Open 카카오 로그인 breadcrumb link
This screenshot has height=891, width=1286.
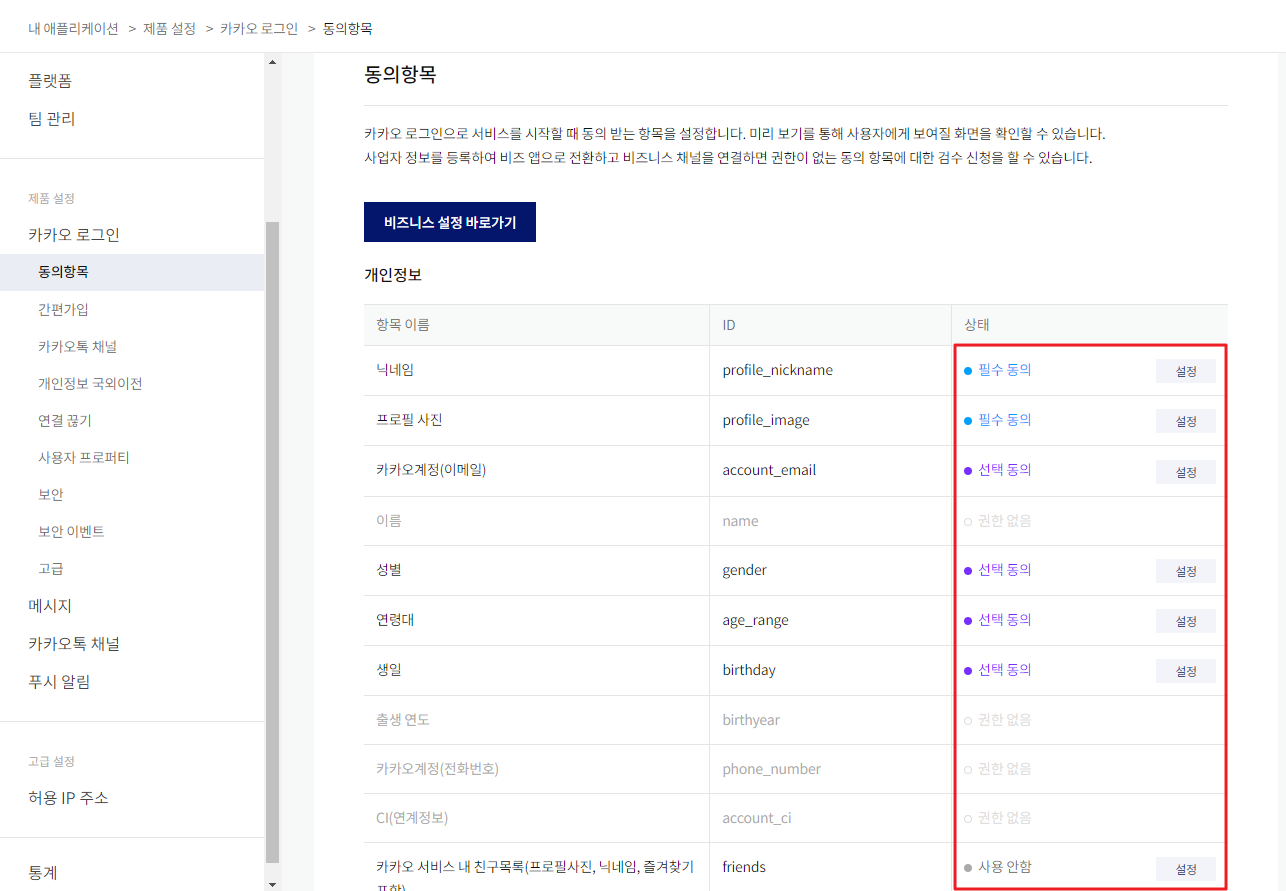point(259,28)
